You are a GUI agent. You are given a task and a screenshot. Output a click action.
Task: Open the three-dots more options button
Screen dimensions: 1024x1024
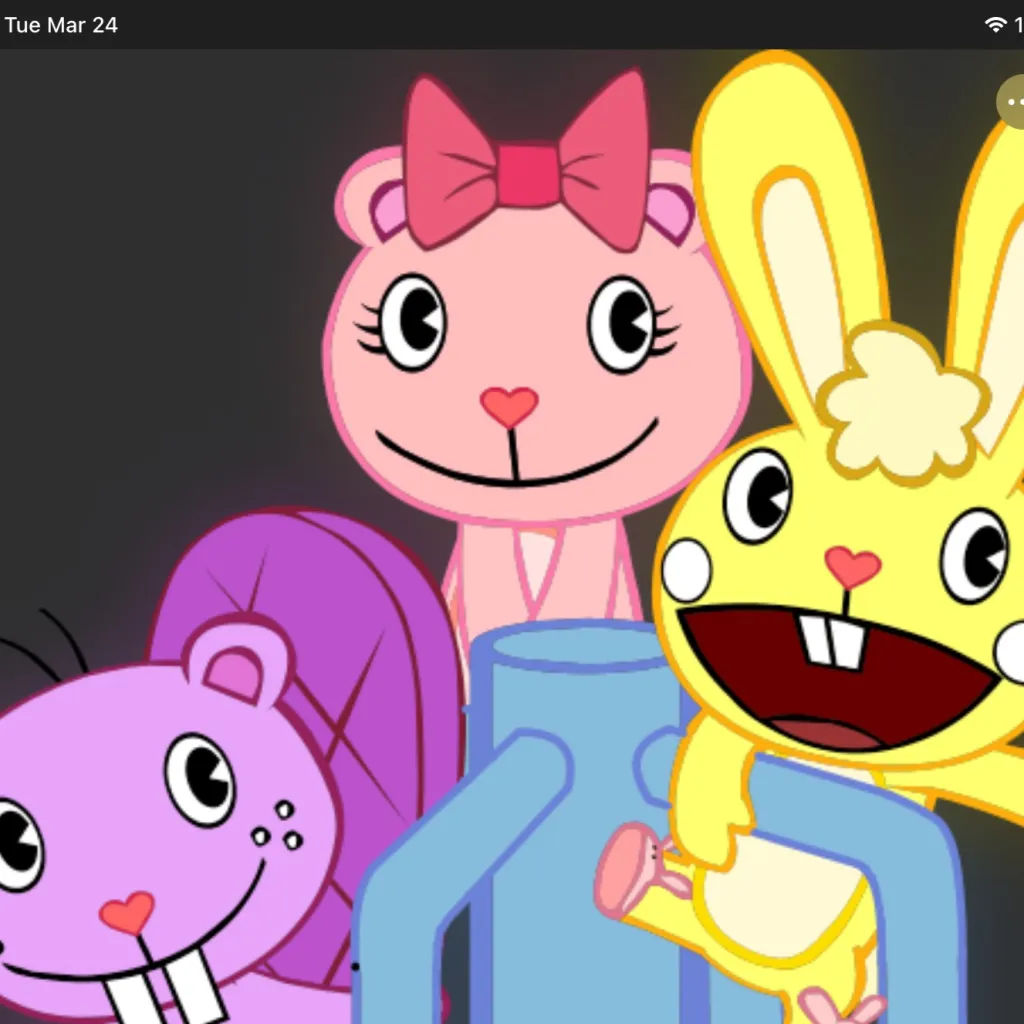pyautogui.click(x=1012, y=102)
